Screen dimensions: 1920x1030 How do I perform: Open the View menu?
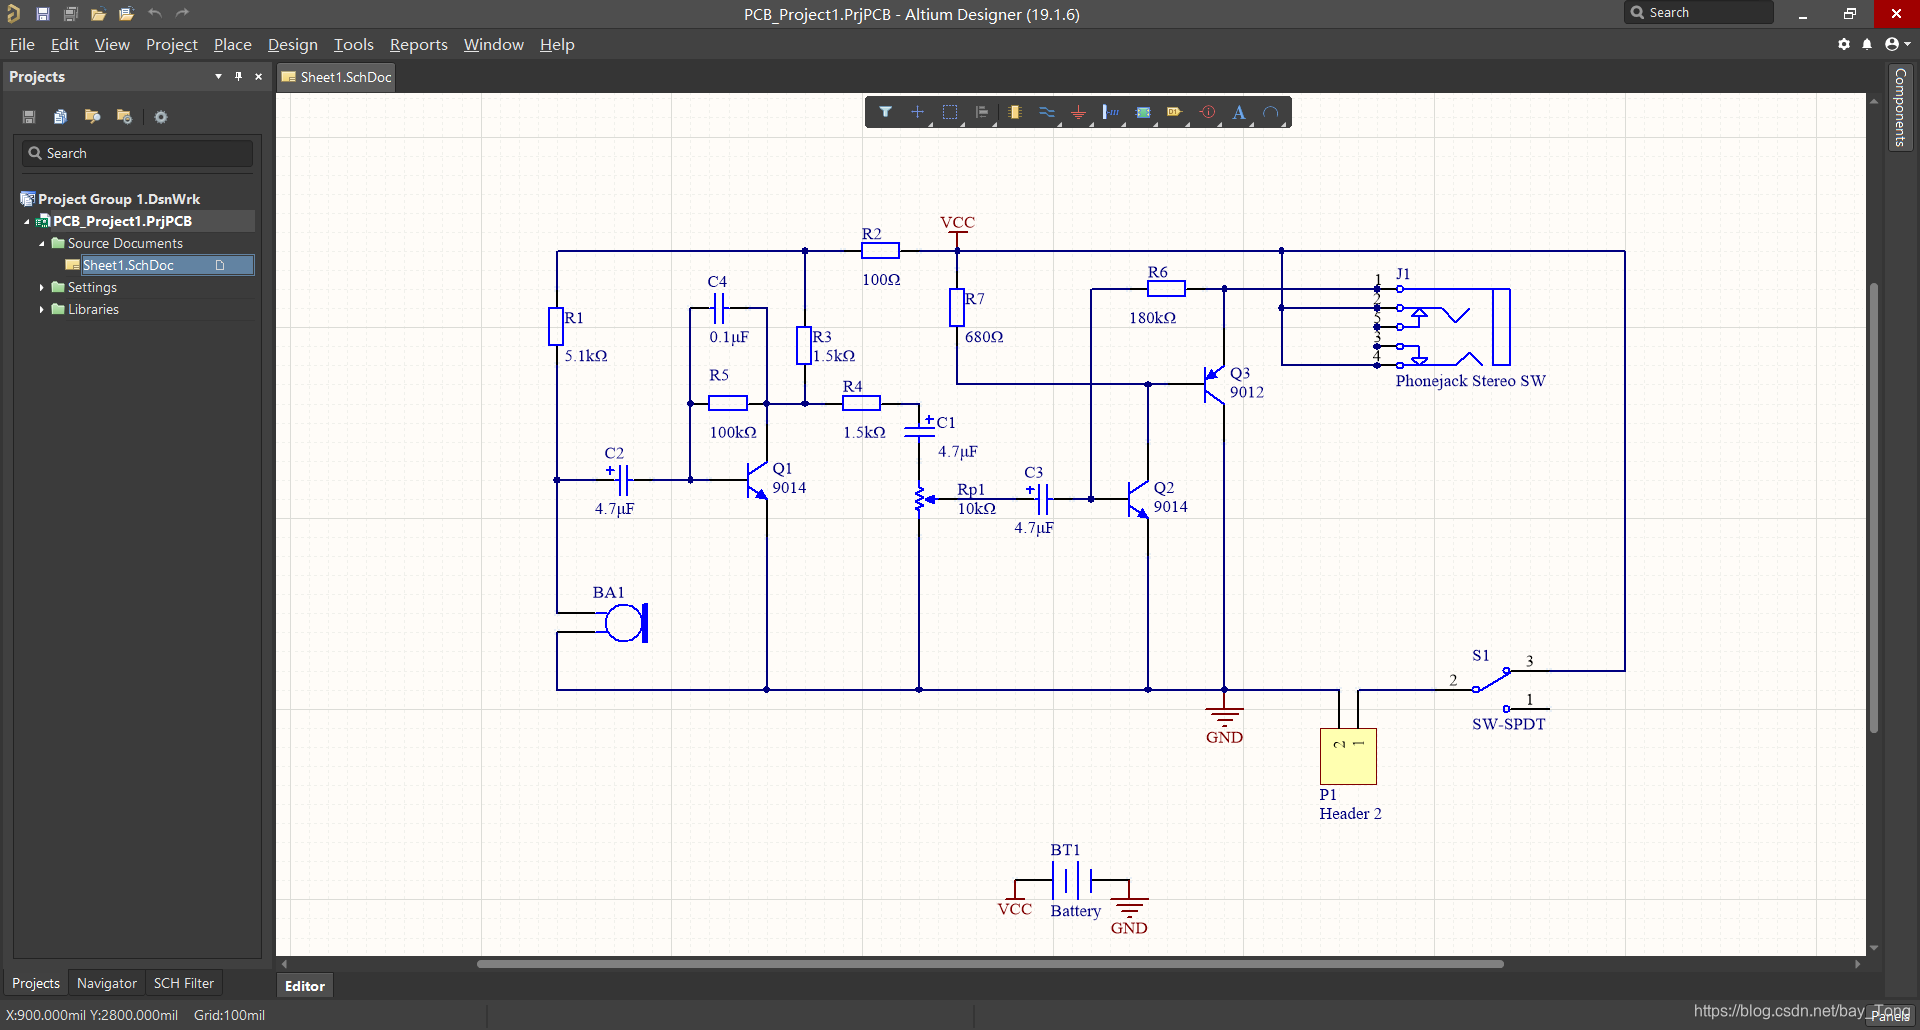[112, 45]
